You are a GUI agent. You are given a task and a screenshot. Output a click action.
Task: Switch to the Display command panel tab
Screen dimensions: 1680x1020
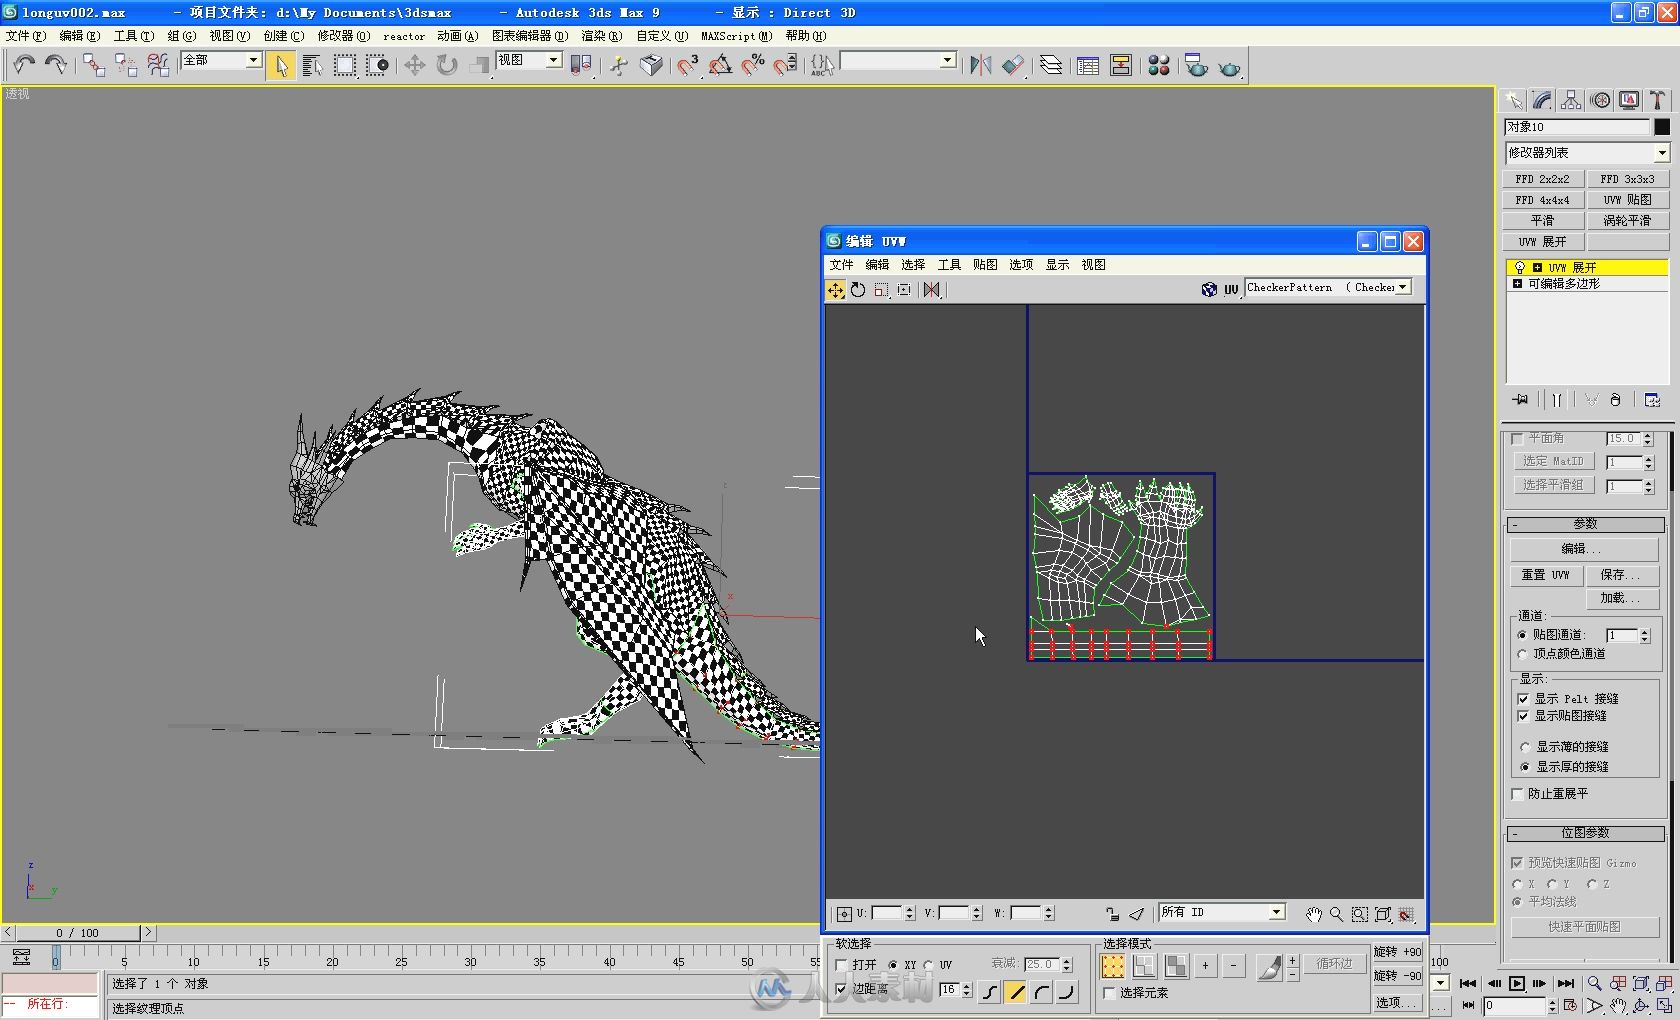[1630, 100]
